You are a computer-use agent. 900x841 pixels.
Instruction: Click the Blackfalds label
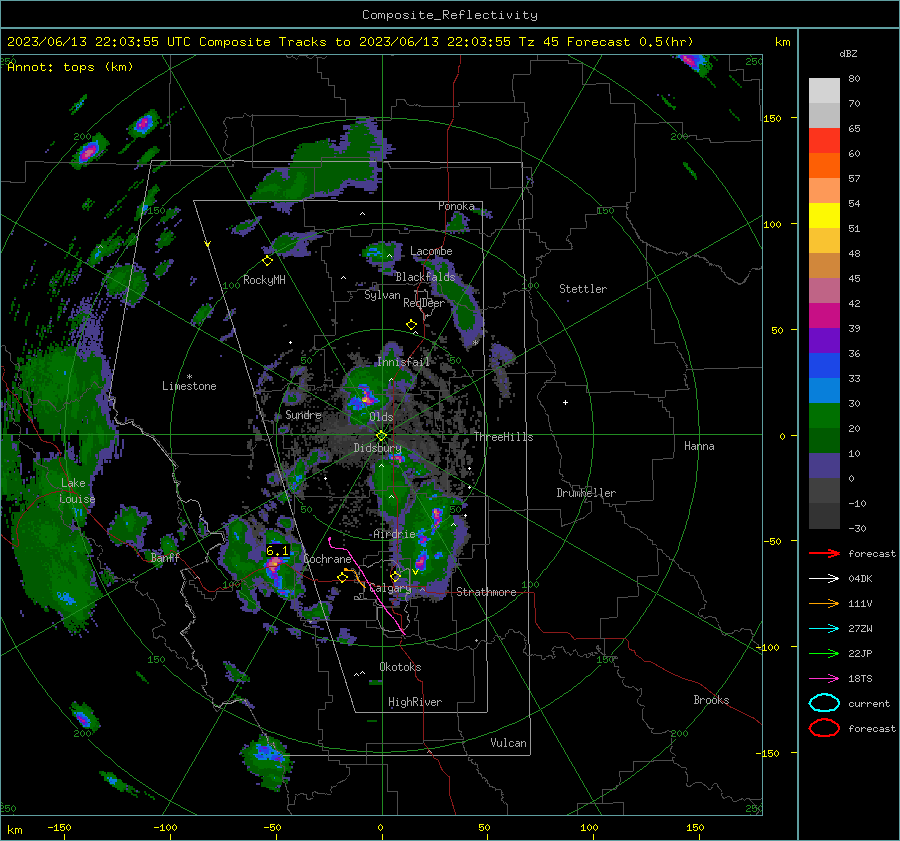pyautogui.click(x=425, y=277)
